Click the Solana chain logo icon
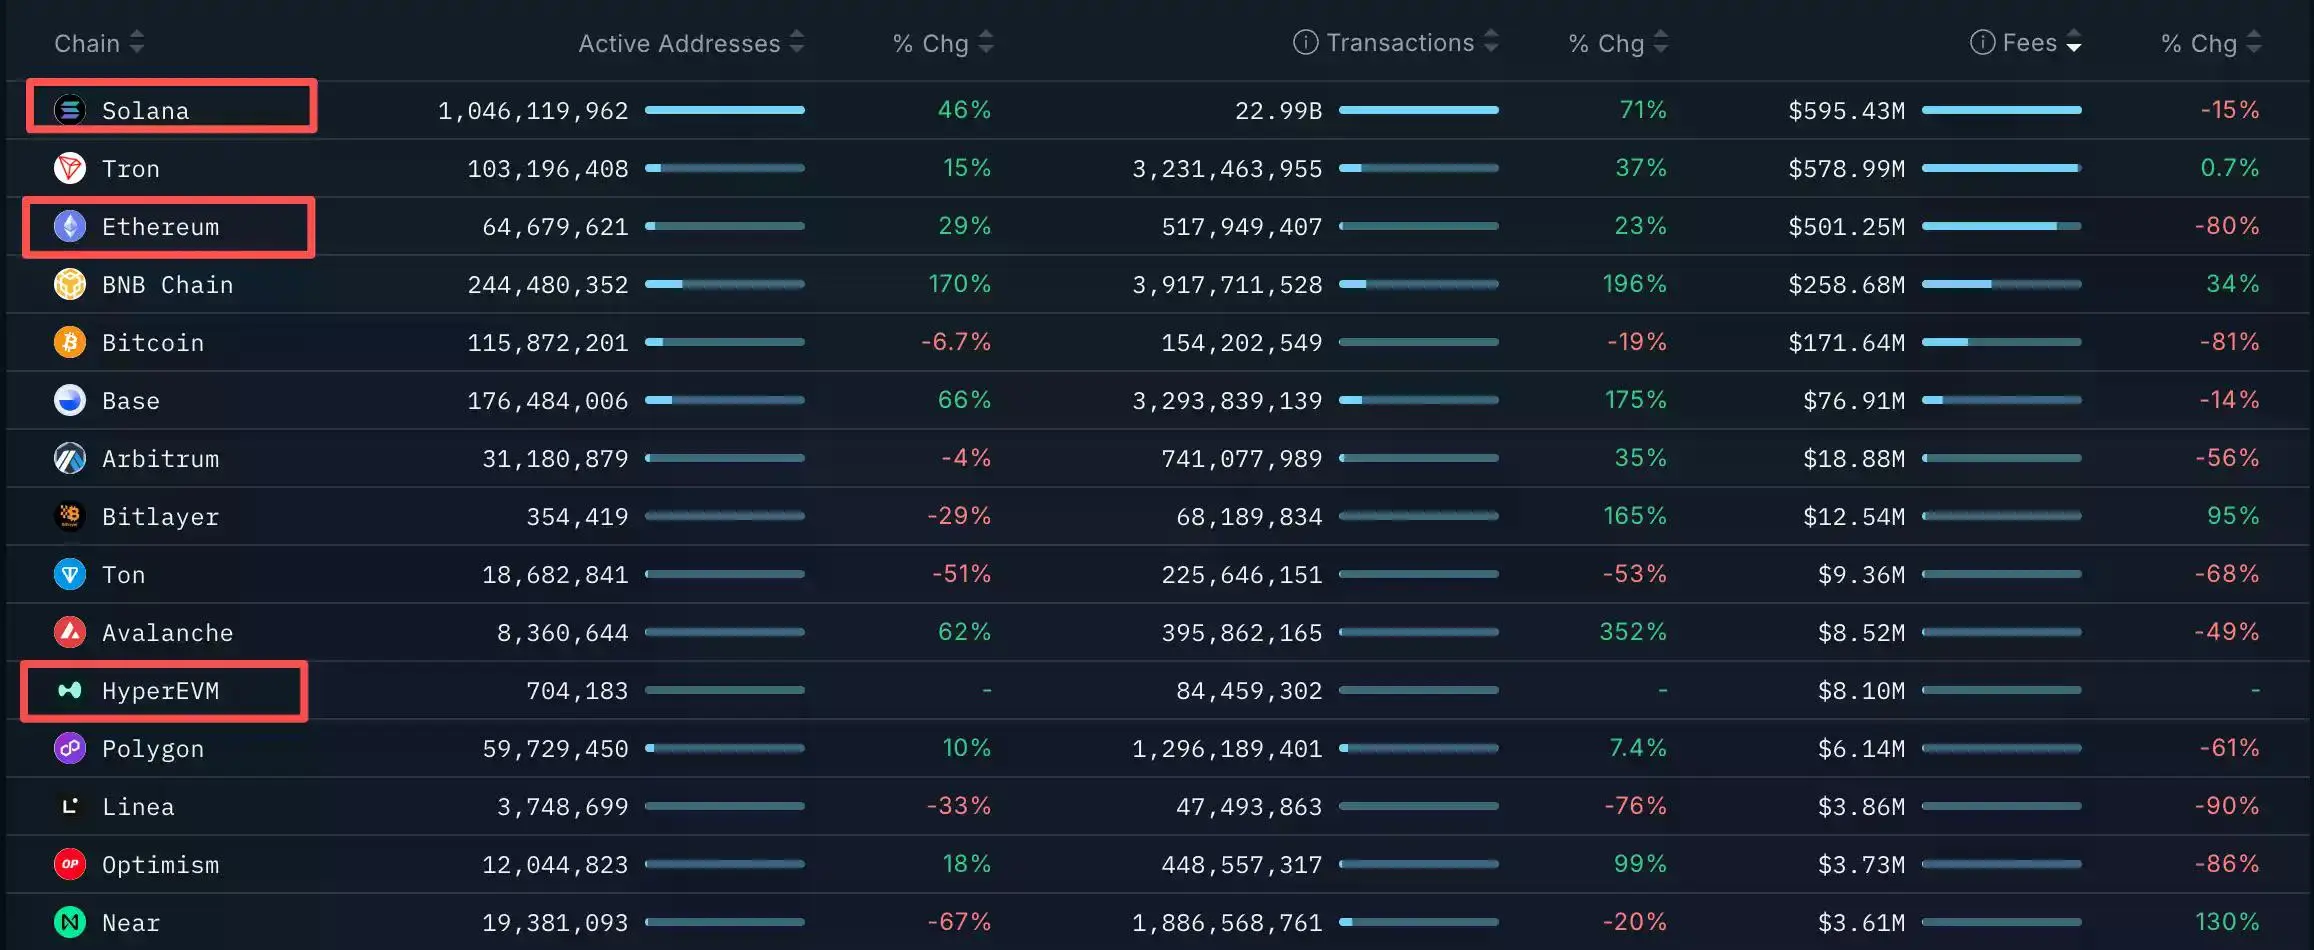2314x950 pixels. pyautogui.click(x=69, y=110)
